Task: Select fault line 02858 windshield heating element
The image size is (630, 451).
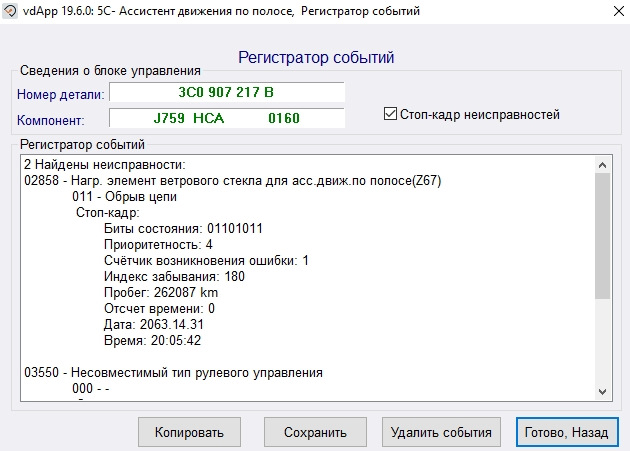Action: tap(233, 180)
